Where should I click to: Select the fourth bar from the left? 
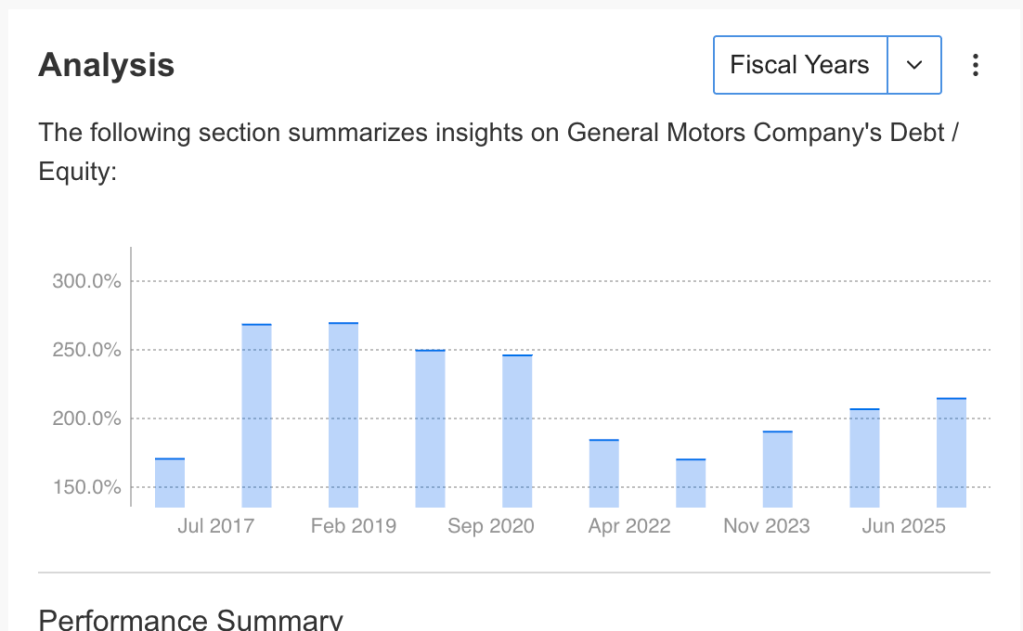pos(430,428)
